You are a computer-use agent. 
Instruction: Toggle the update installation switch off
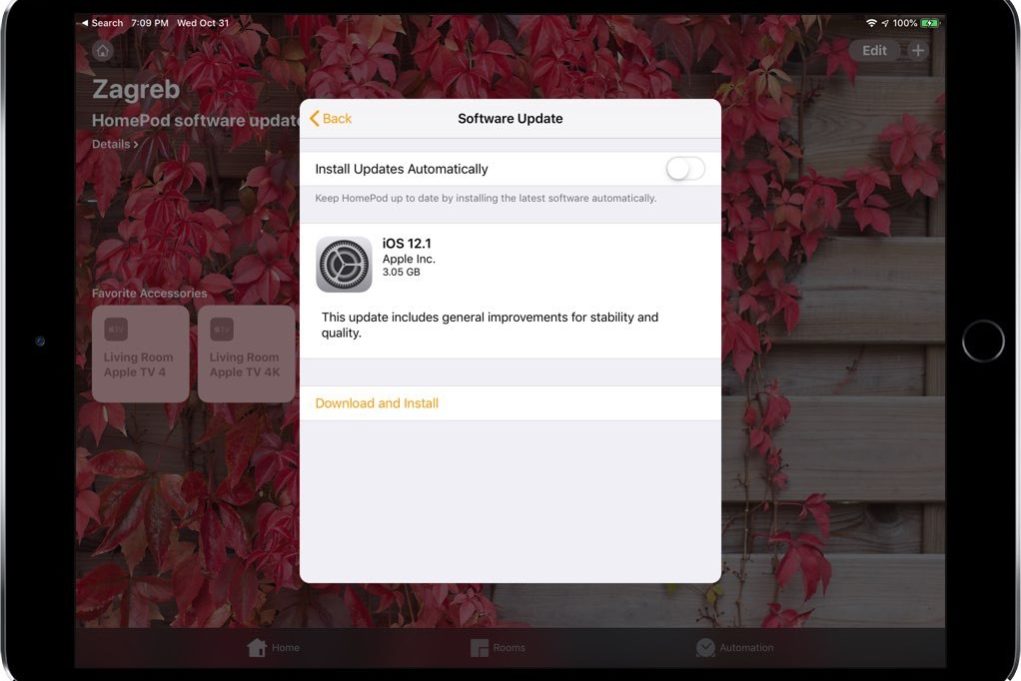[684, 168]
